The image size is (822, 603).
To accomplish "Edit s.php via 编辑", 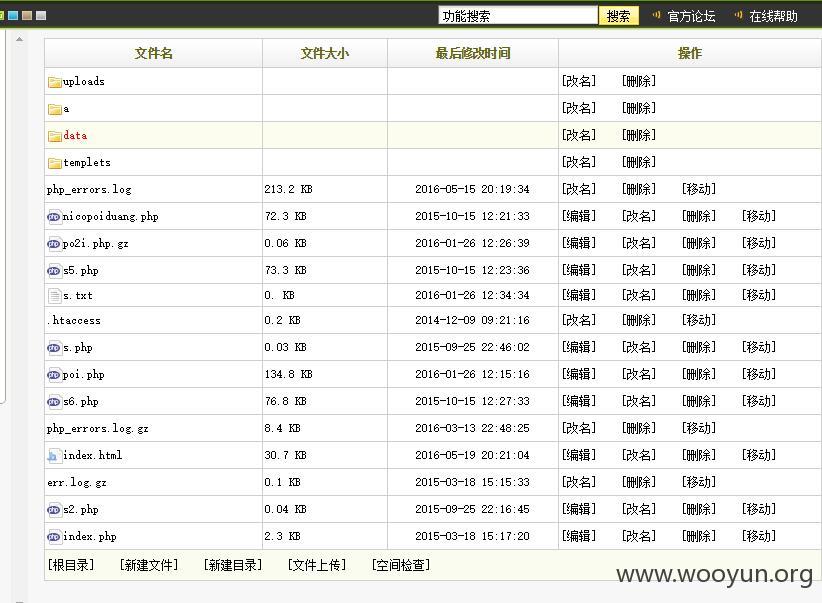I will pyautogui.click(x=579, y=347).
